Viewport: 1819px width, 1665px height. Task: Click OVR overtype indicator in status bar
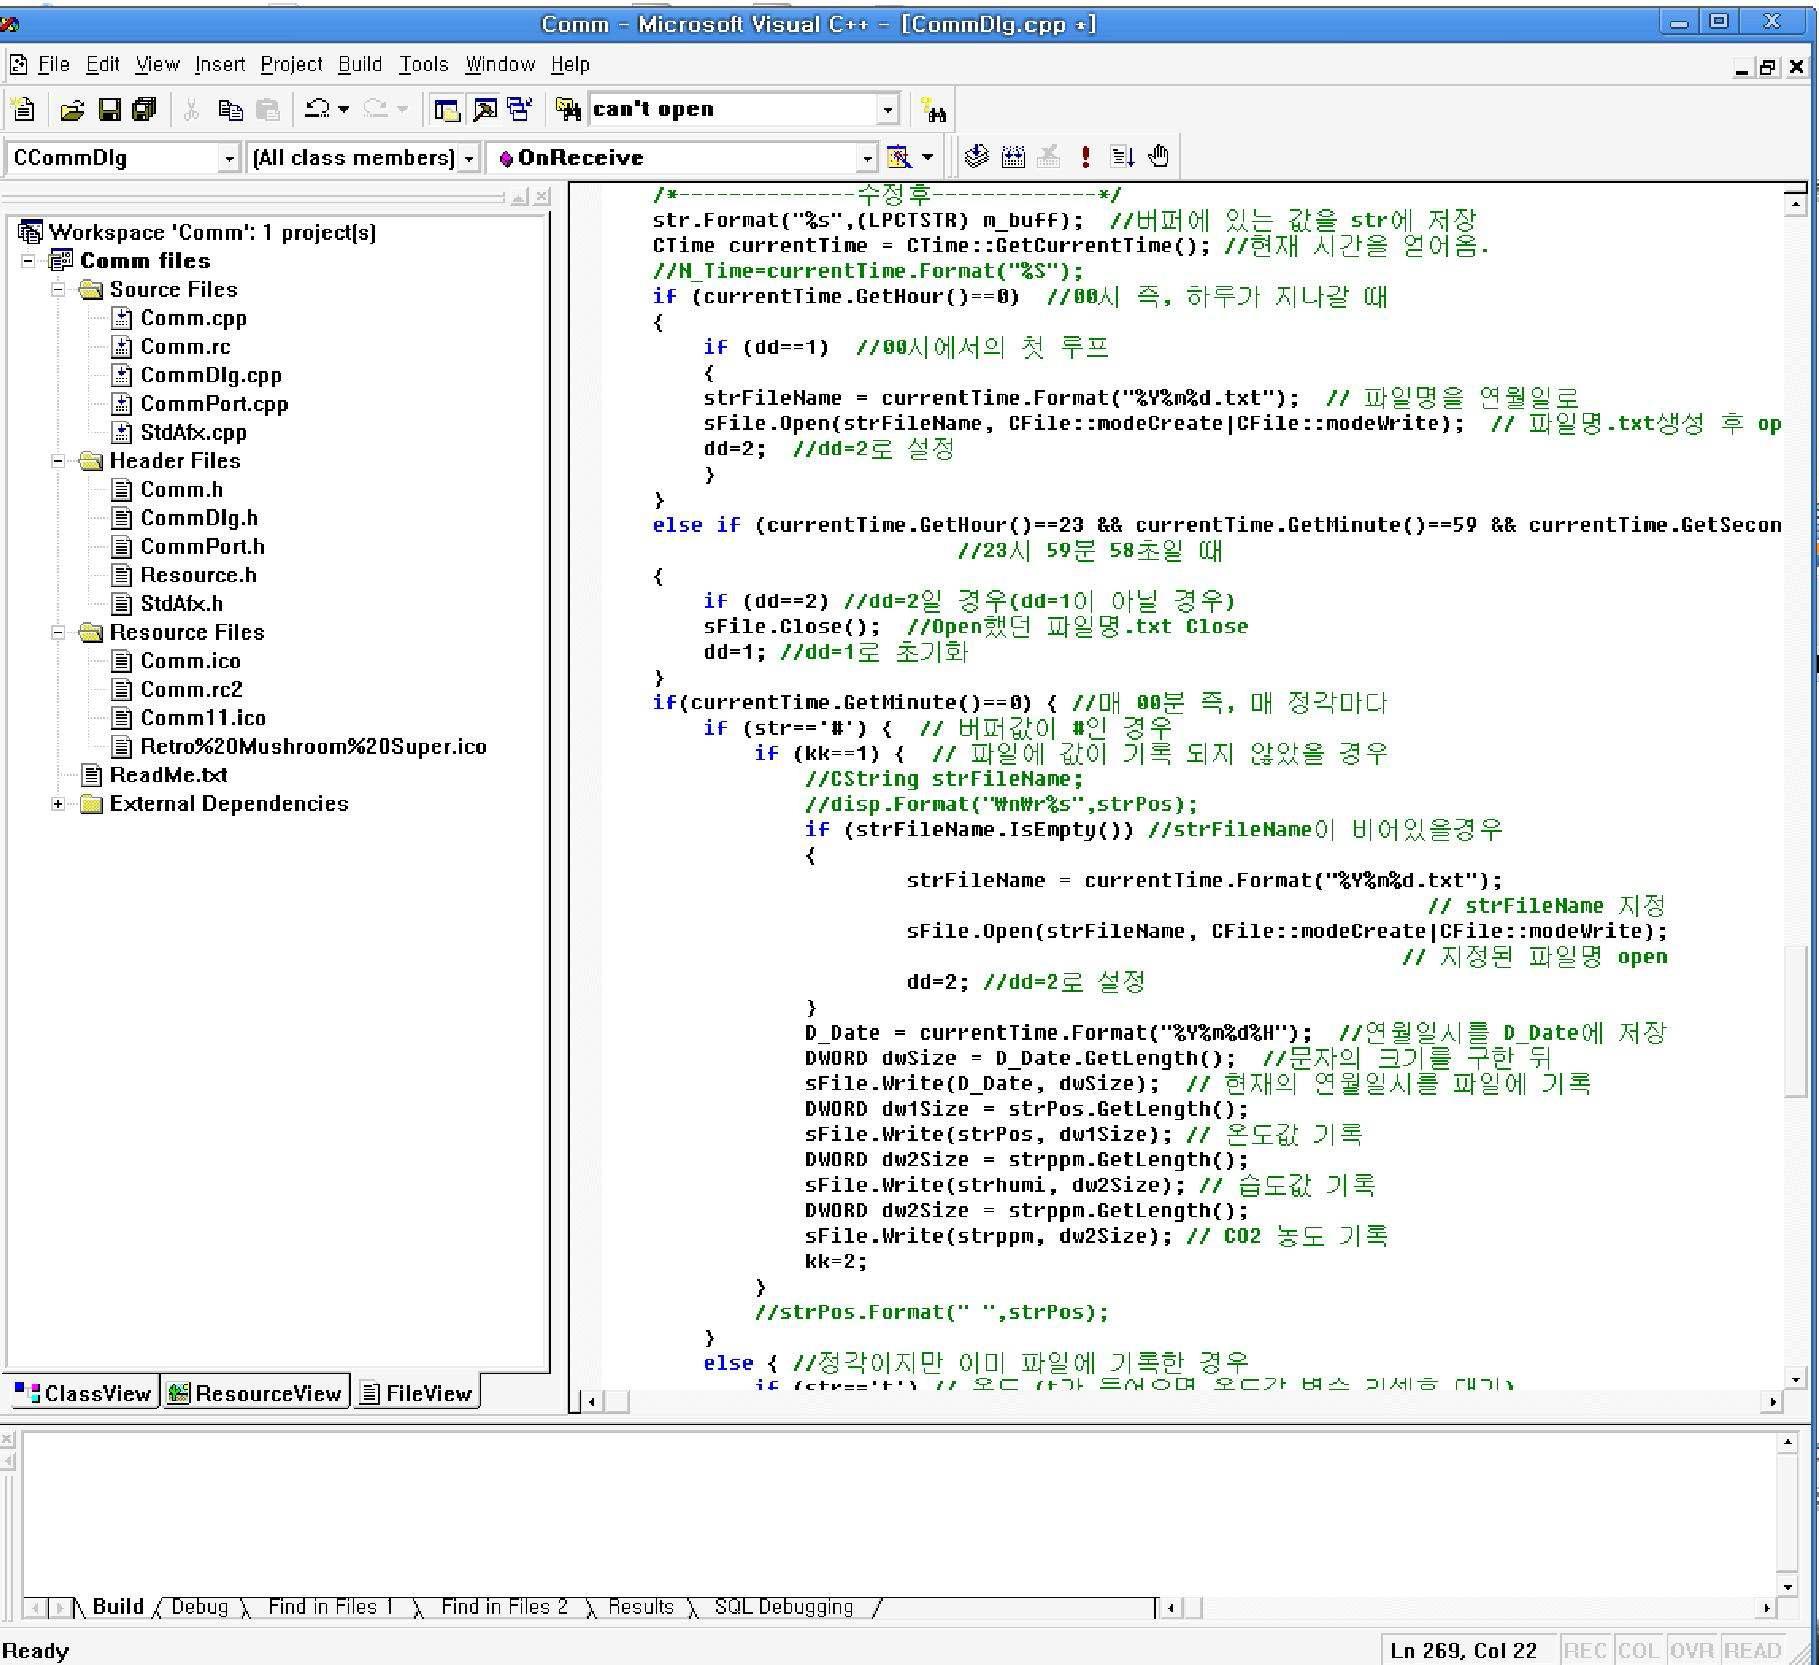tap(1691, 1651)
